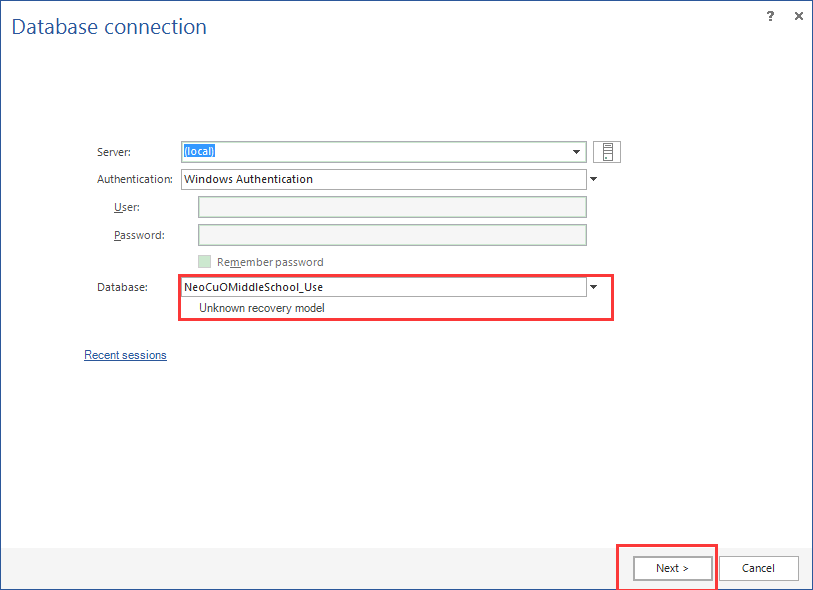The image size is (813, 590).
Task: Focus the Password input field
Action: [390, 234]
